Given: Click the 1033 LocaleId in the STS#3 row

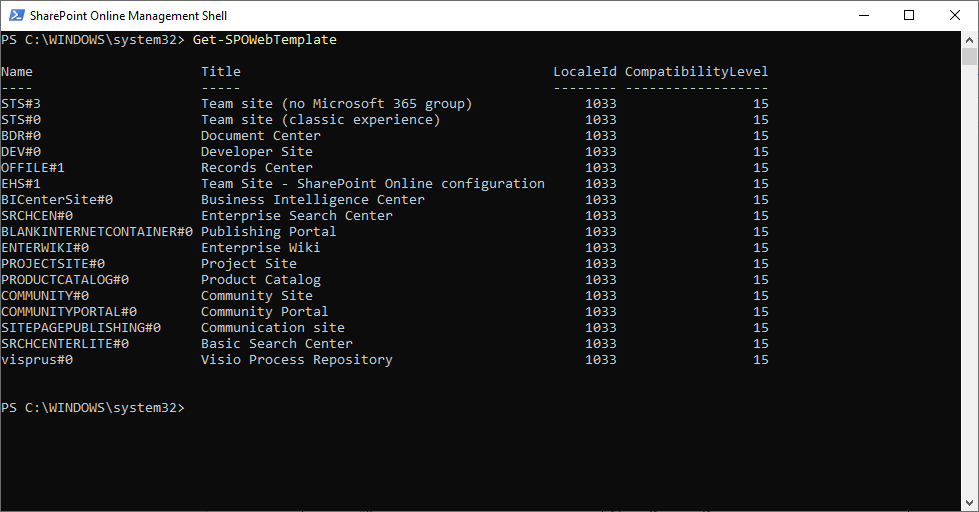Looking at the screenshot, I should point(601,104).
